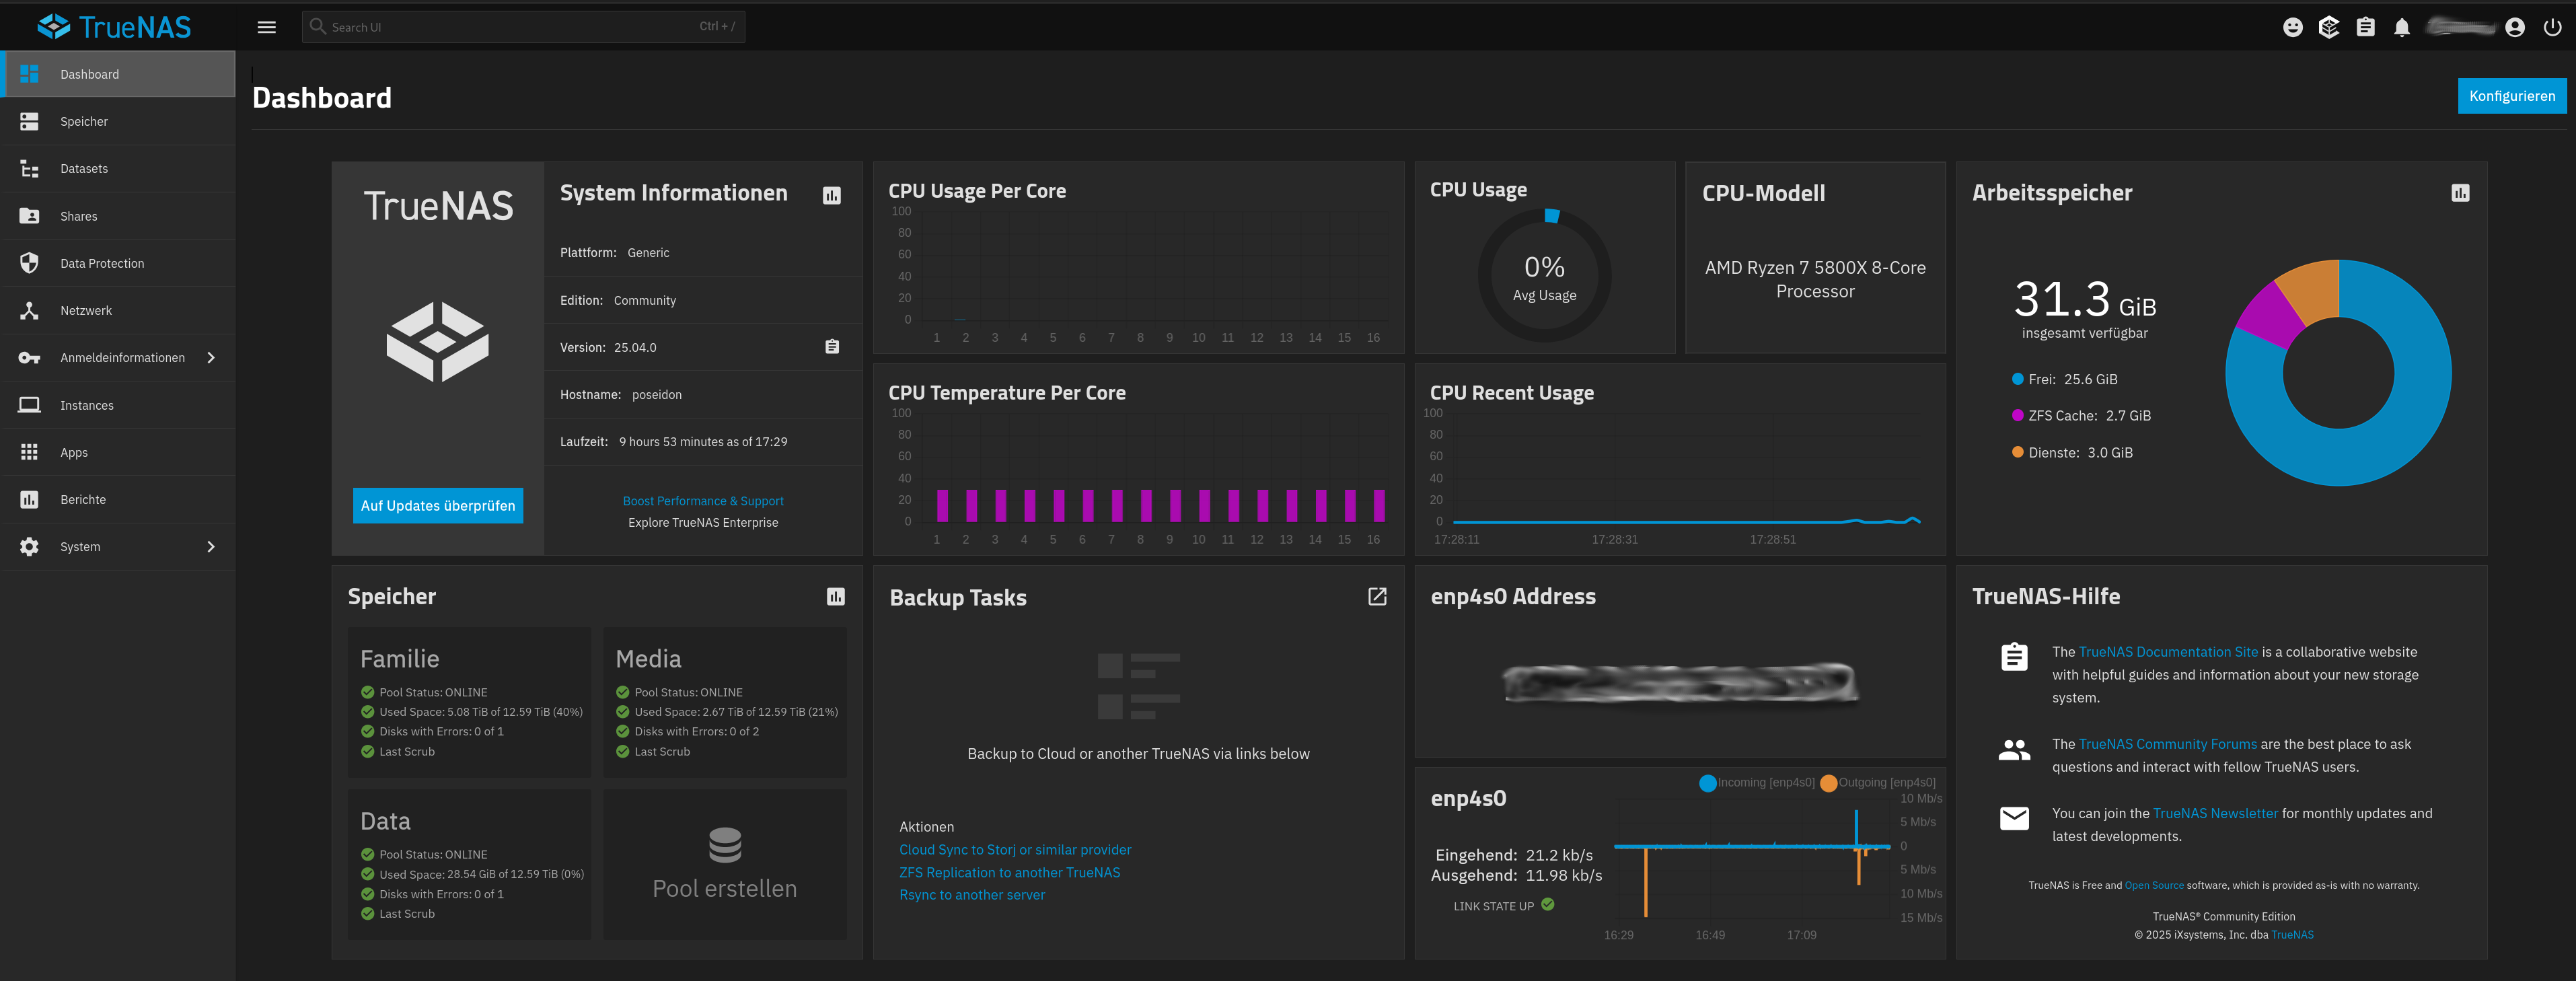The image size is (2576, 981).
Task: Click the CPU Avg Usage gauge
Action: (1544, 275)
